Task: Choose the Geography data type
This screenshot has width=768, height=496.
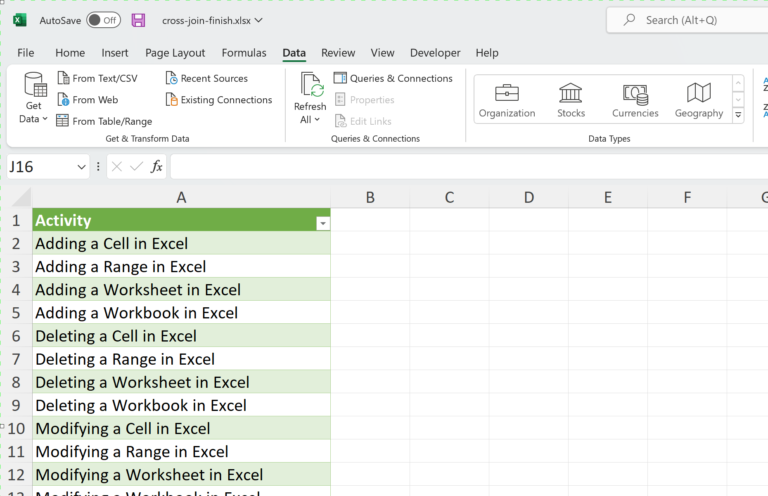Action: tap(698, 100)
